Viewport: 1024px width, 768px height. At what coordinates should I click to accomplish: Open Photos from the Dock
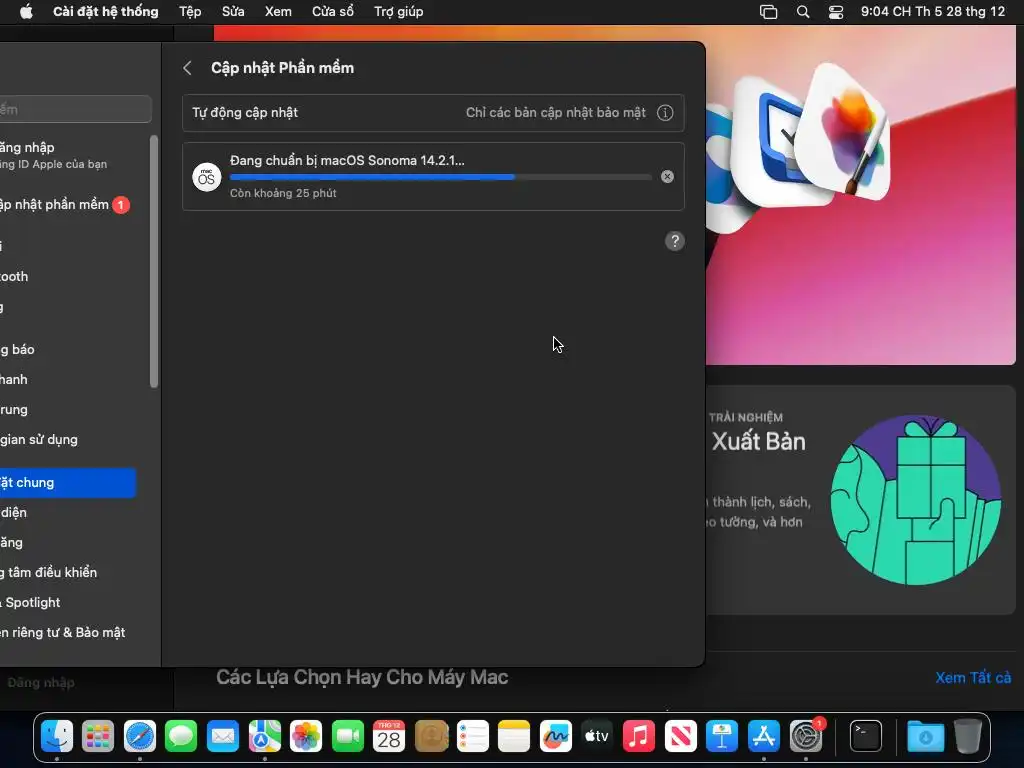click(x=306, y=736)
